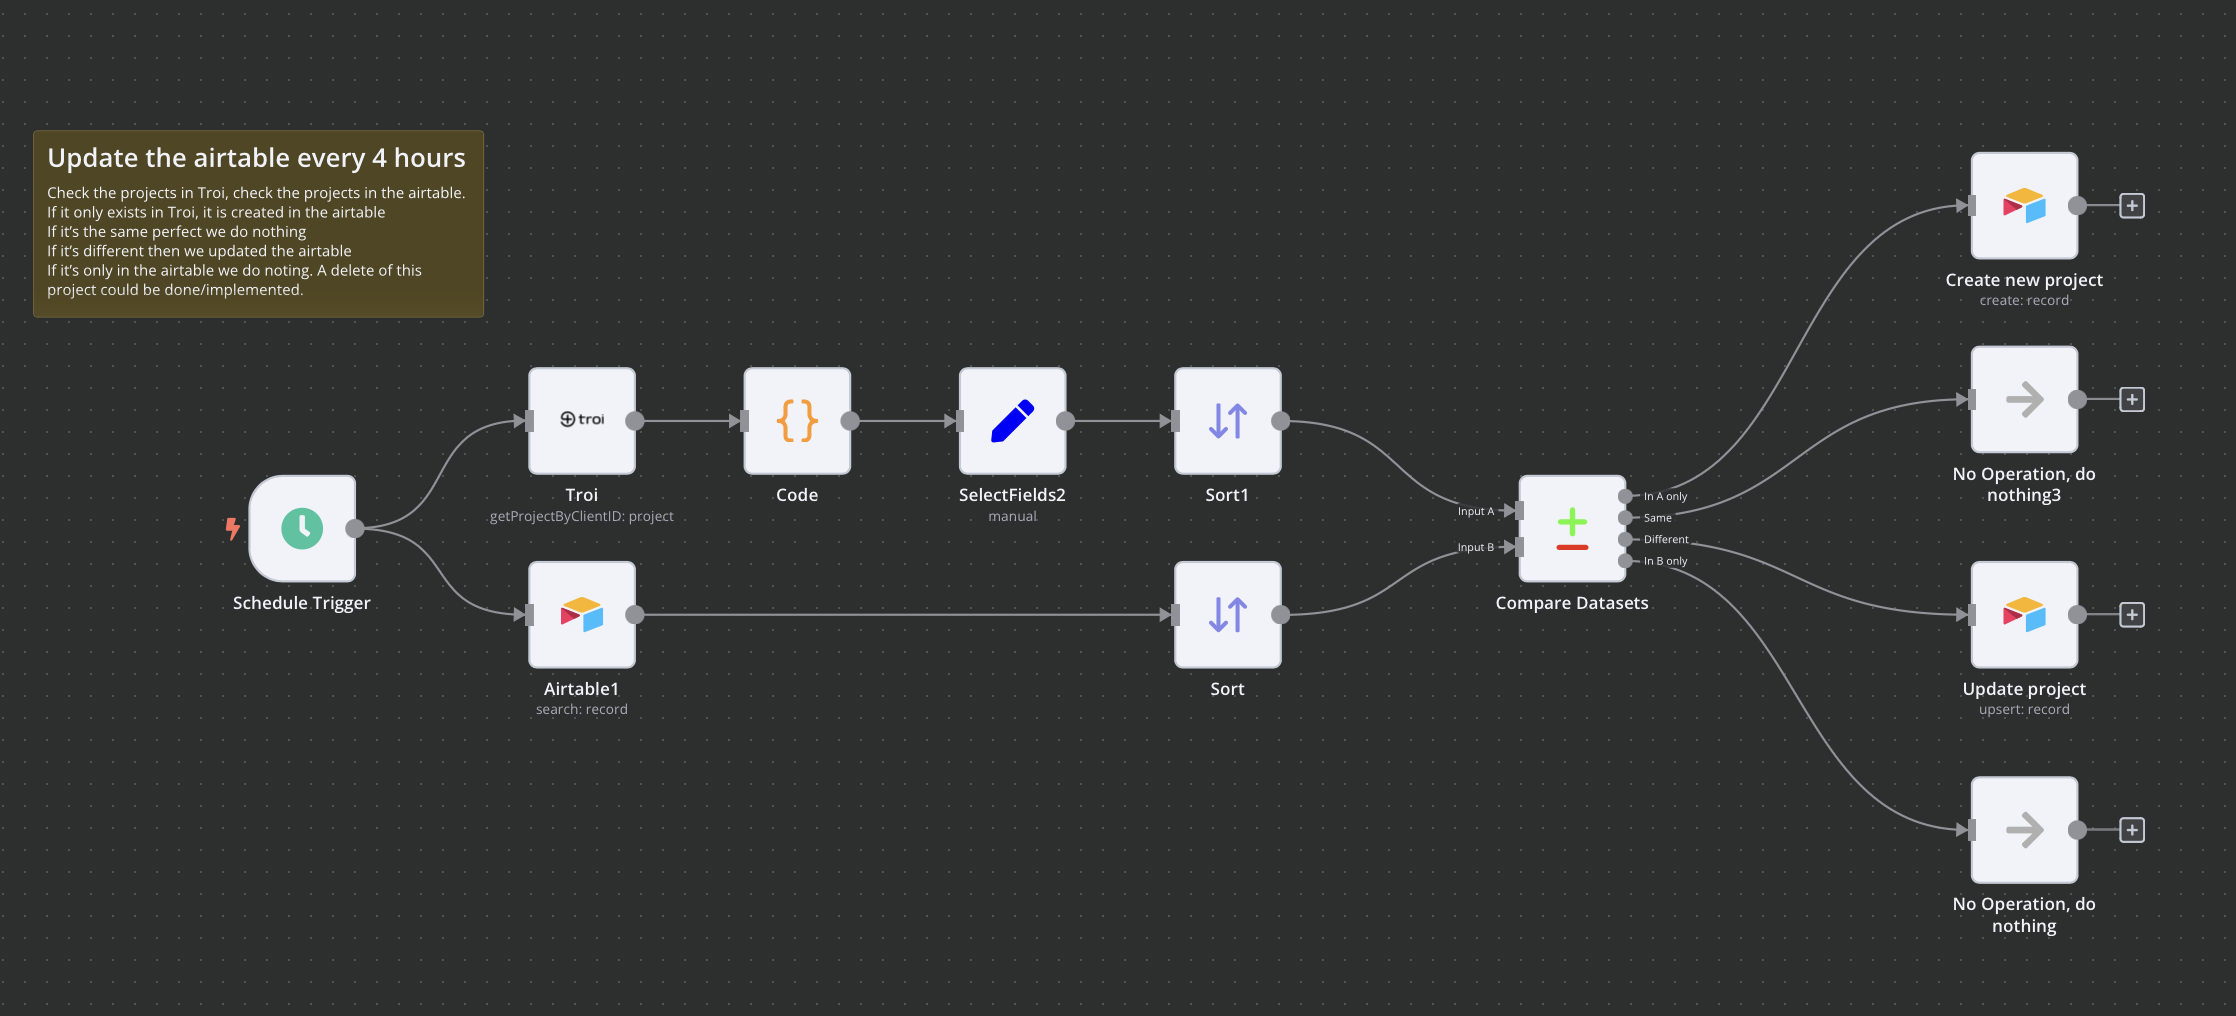Click the Compare Datasets node icon
Image resolution: width=2236 pixels, height=1016 pixels.
[x=1570, y=528]
